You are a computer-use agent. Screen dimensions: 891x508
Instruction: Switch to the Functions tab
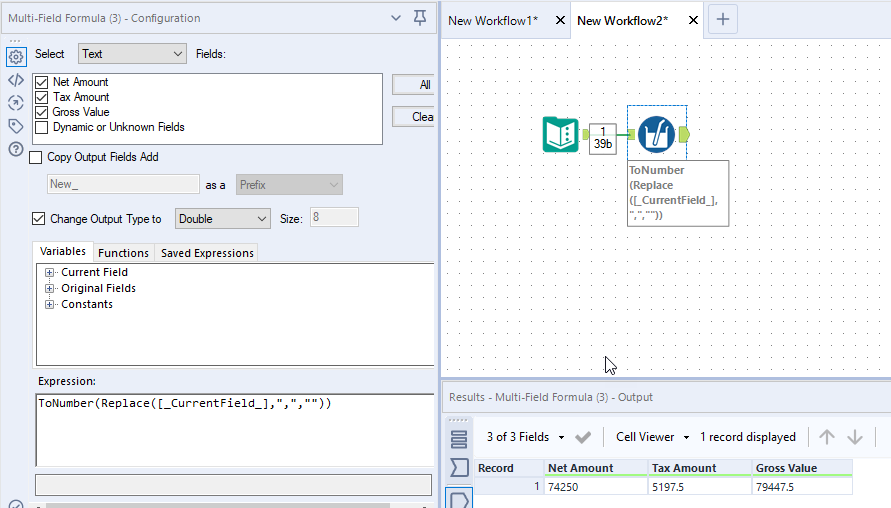click(x=123, y=253)
